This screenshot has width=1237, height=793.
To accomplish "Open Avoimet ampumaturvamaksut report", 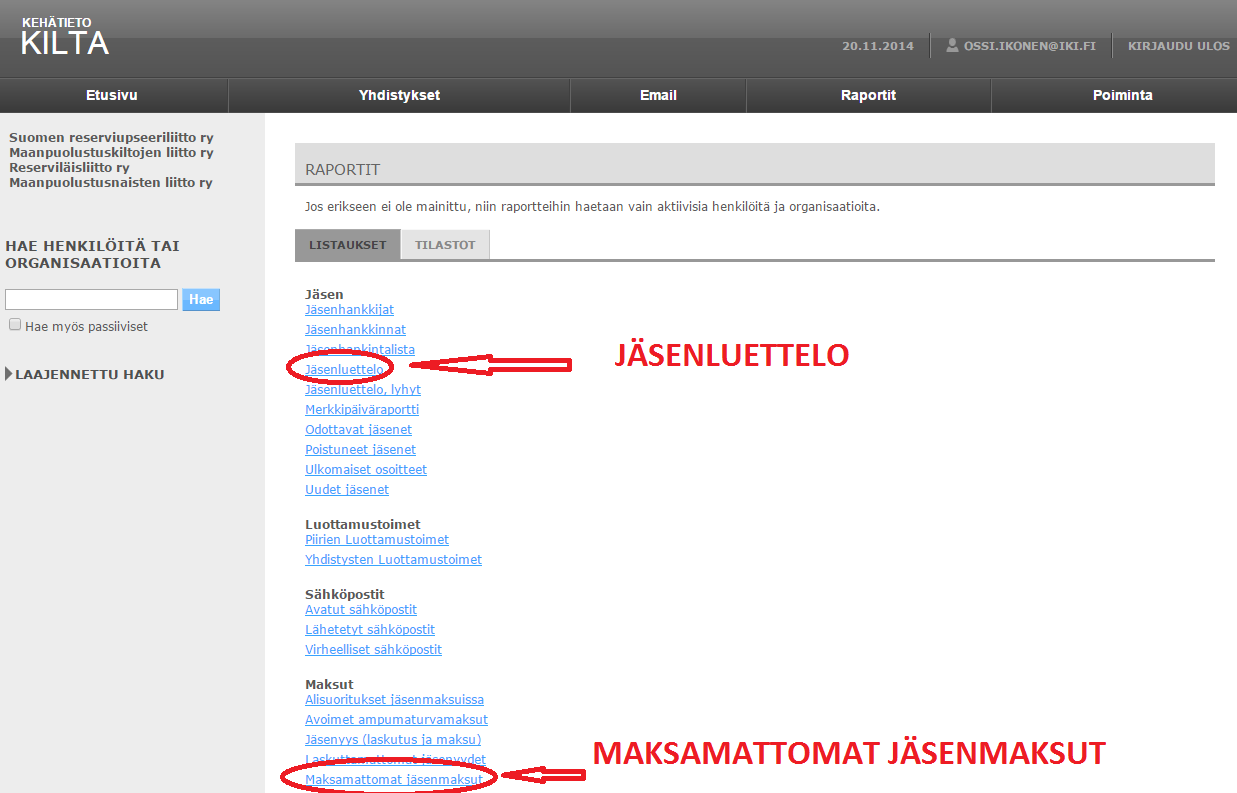I will (x=396, y=720).
